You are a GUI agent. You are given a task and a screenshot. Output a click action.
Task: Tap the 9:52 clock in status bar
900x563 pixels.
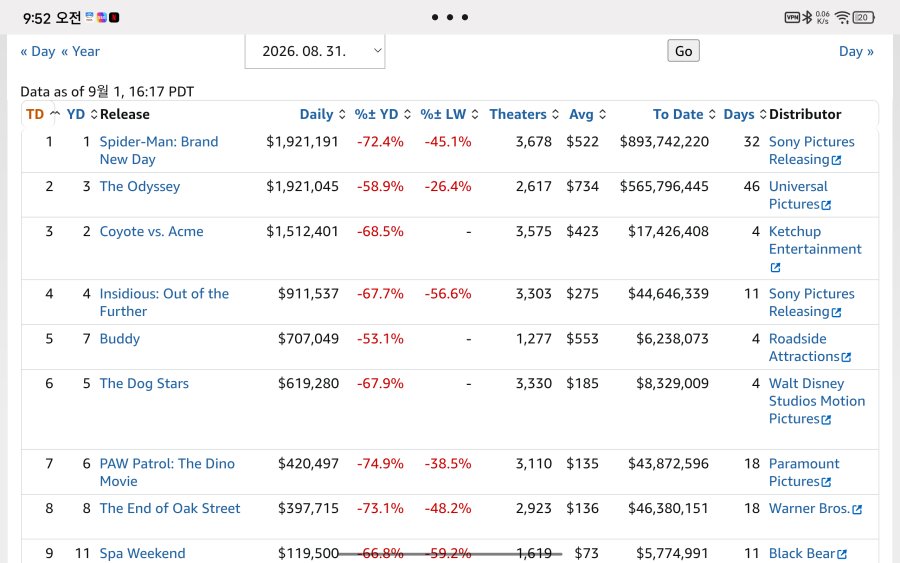point(37,18)
